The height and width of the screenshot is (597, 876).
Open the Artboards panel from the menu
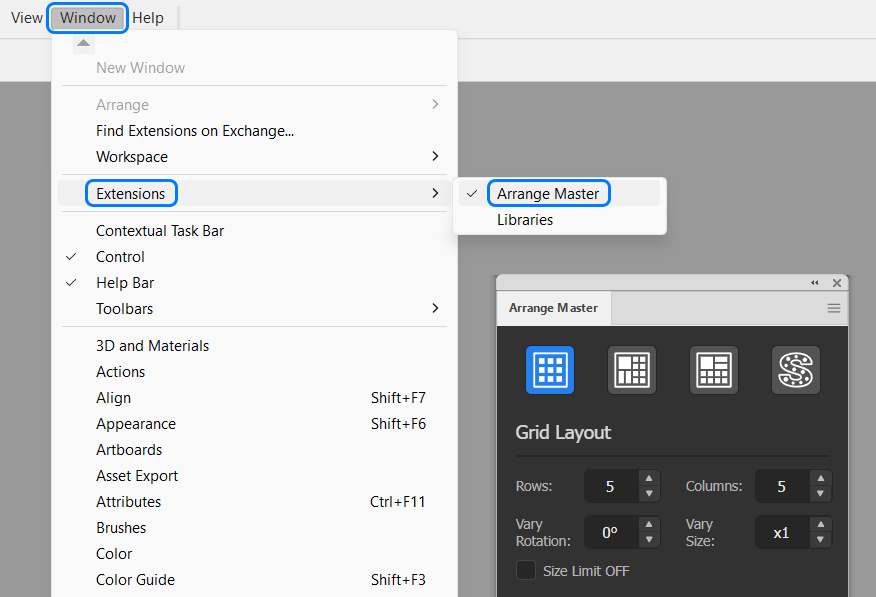(x=254, y=450)
